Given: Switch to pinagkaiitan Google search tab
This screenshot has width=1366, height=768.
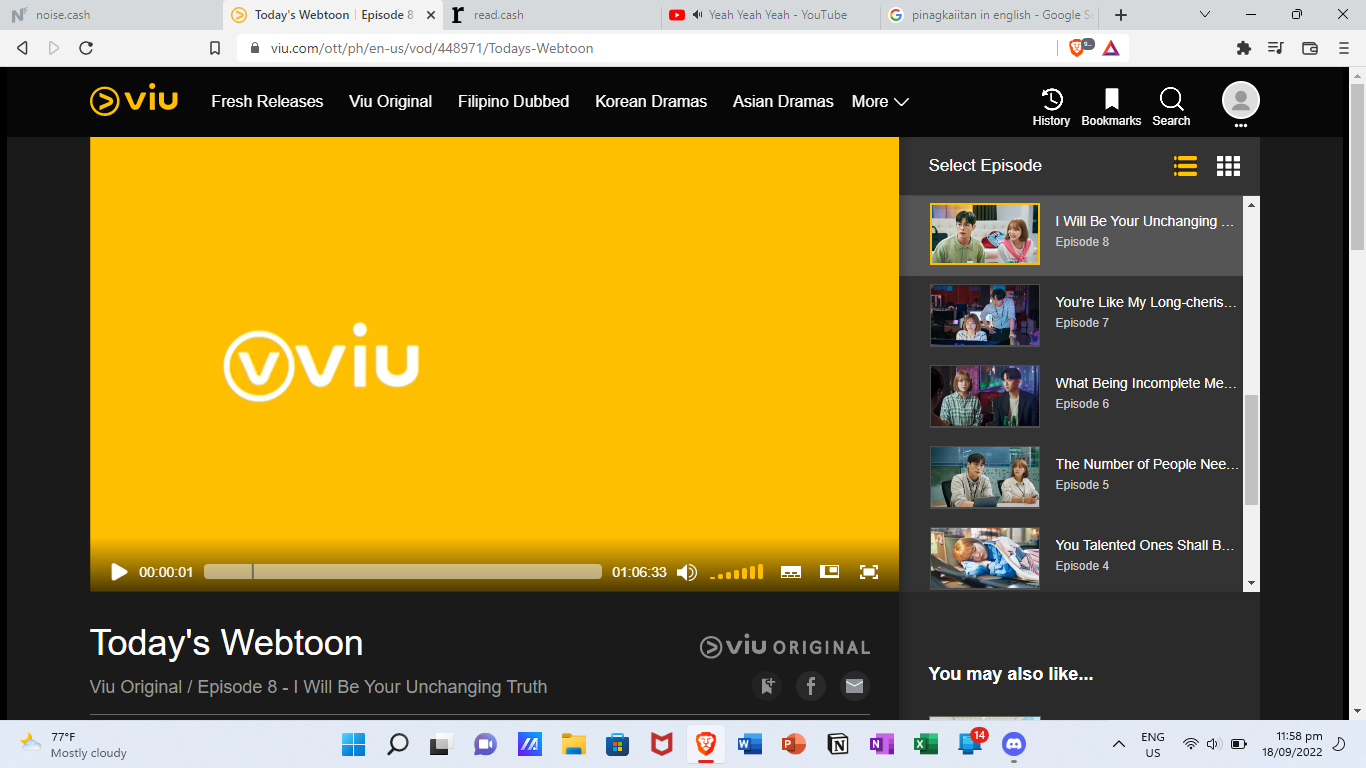Looking at the screenshot, I should pyautogui.click(x=990, y=15).
